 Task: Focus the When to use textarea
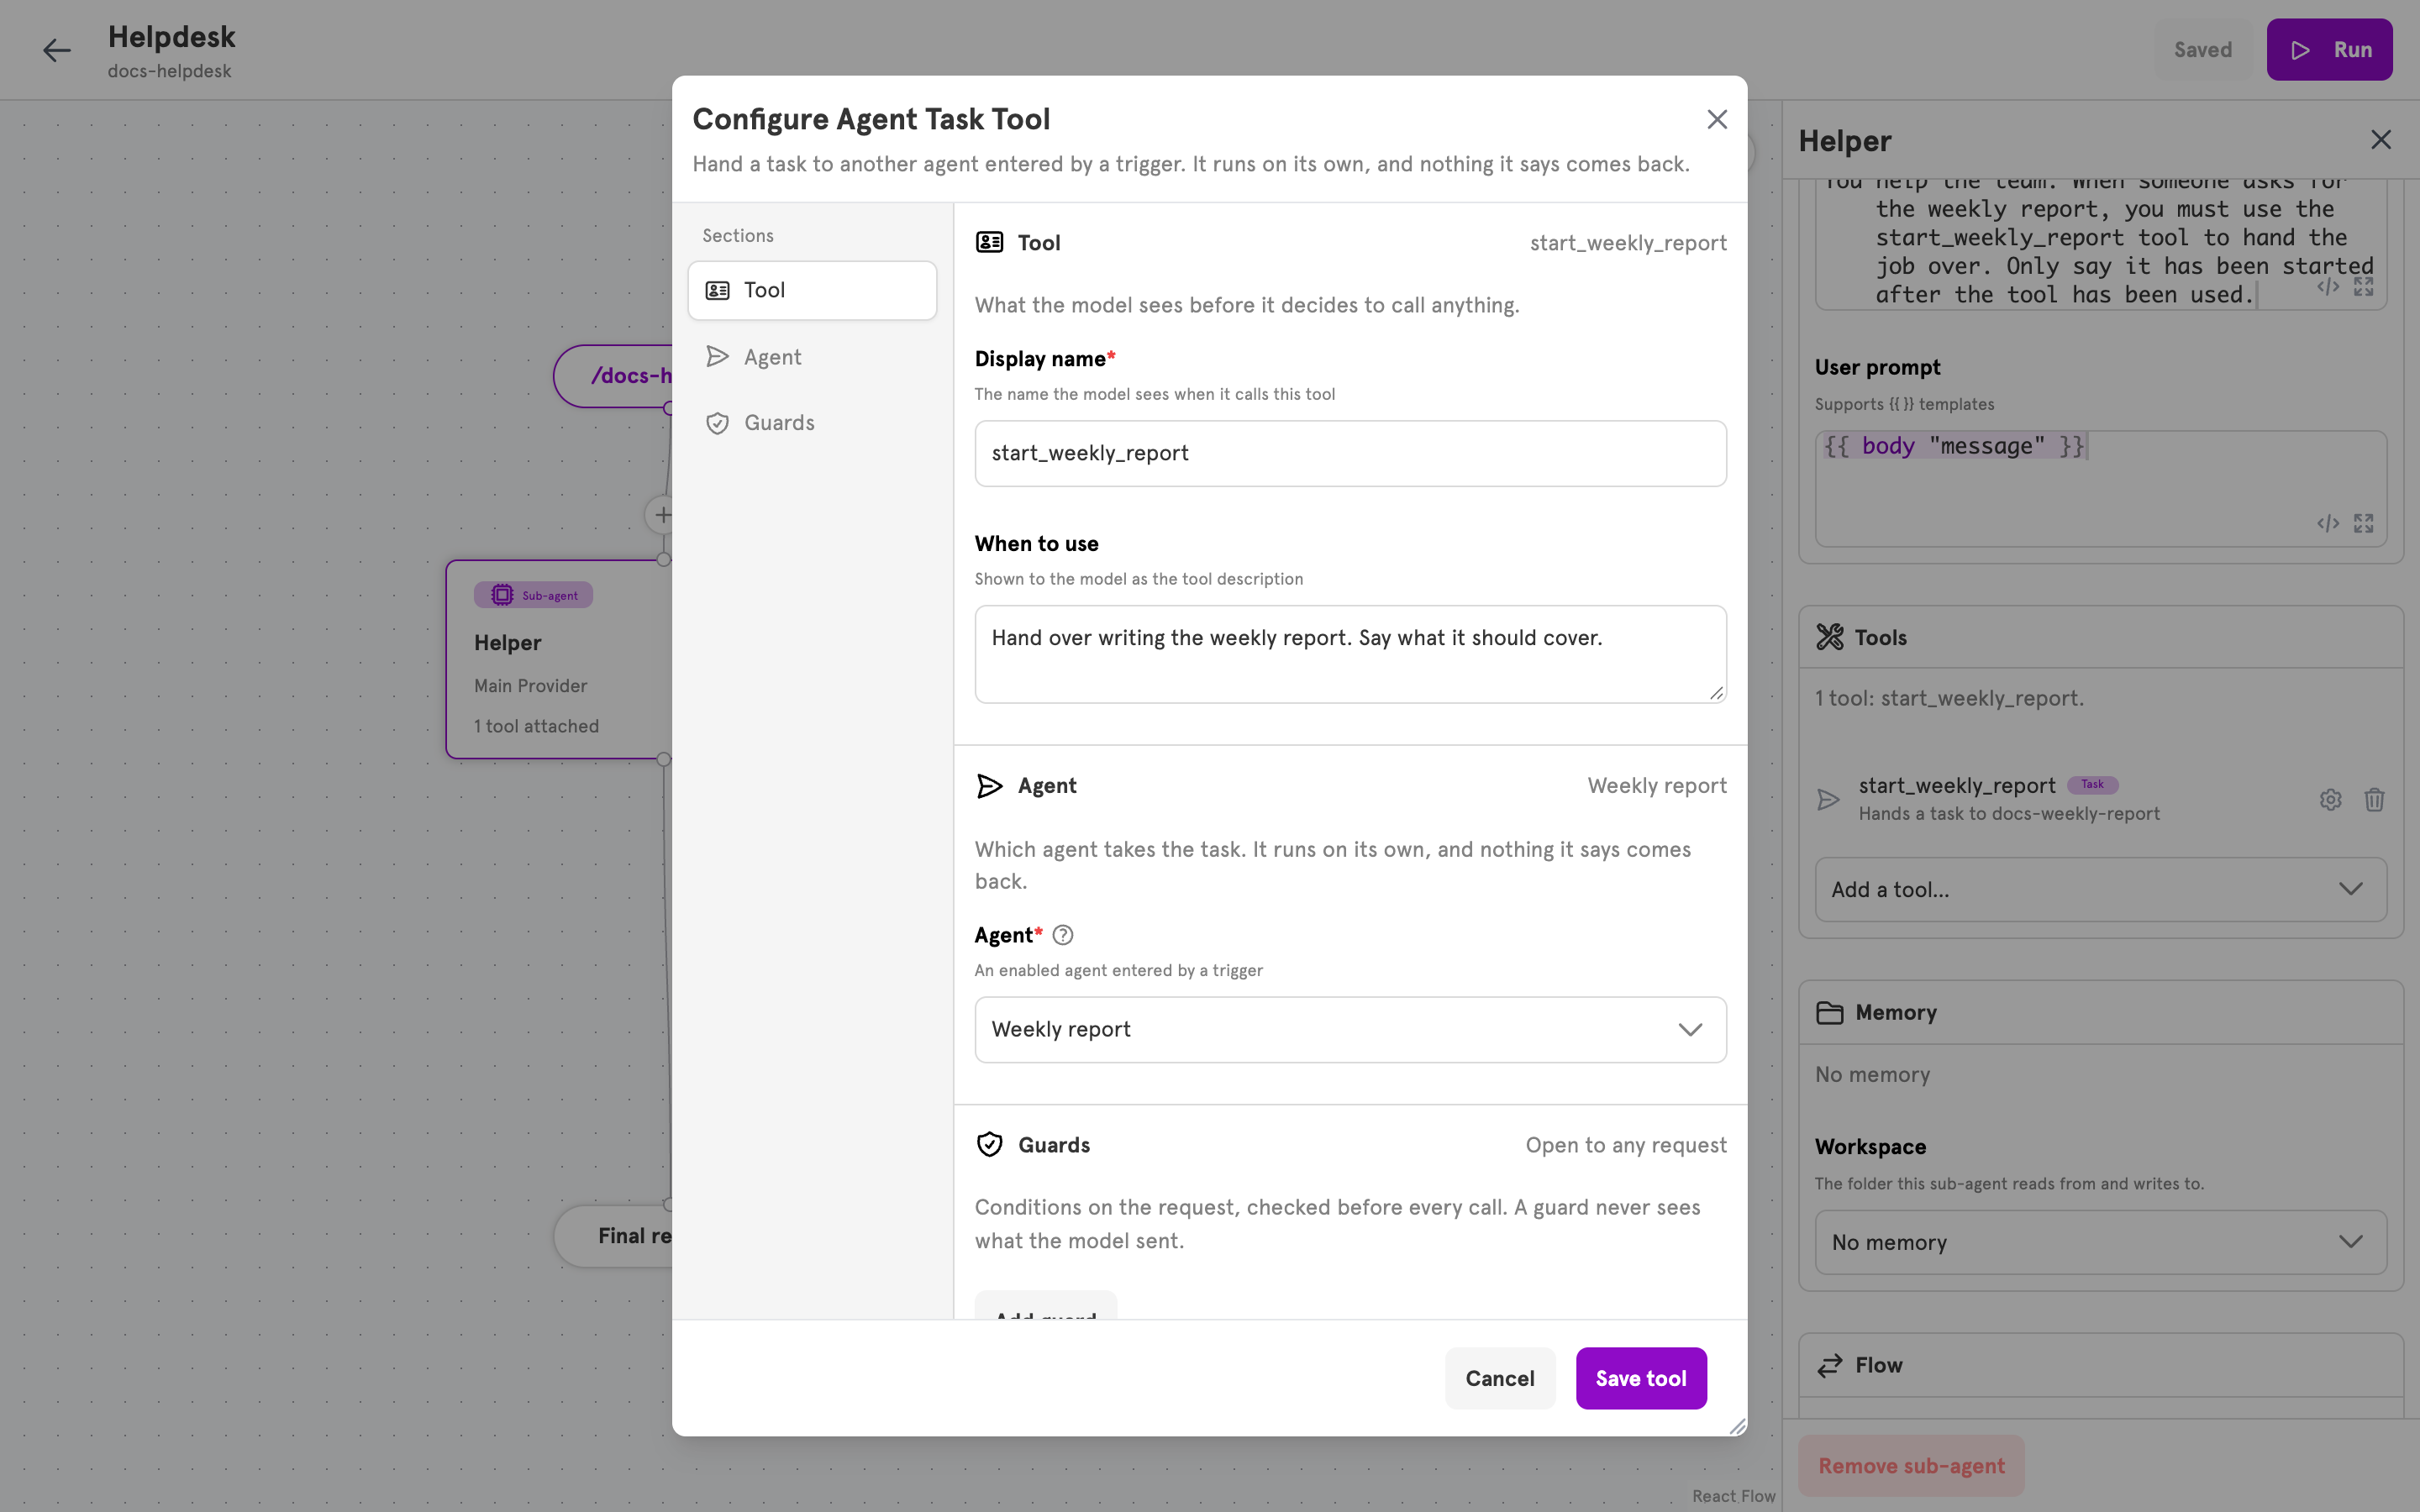pyautogui.click(x=1350, y=654)
